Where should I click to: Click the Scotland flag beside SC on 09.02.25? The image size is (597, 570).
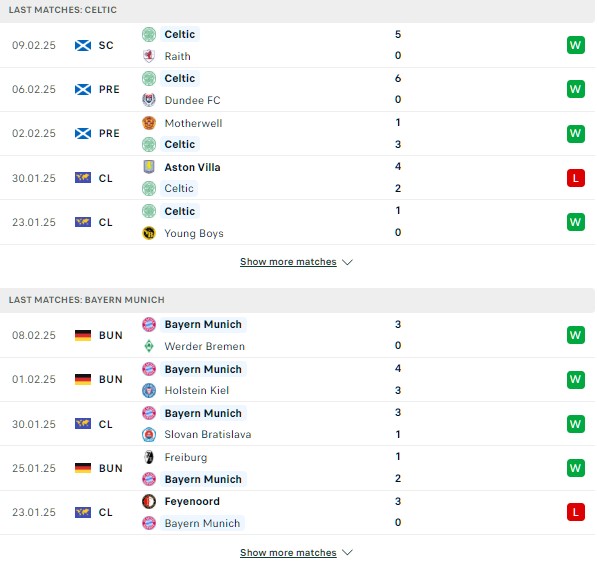click(83, 45)
